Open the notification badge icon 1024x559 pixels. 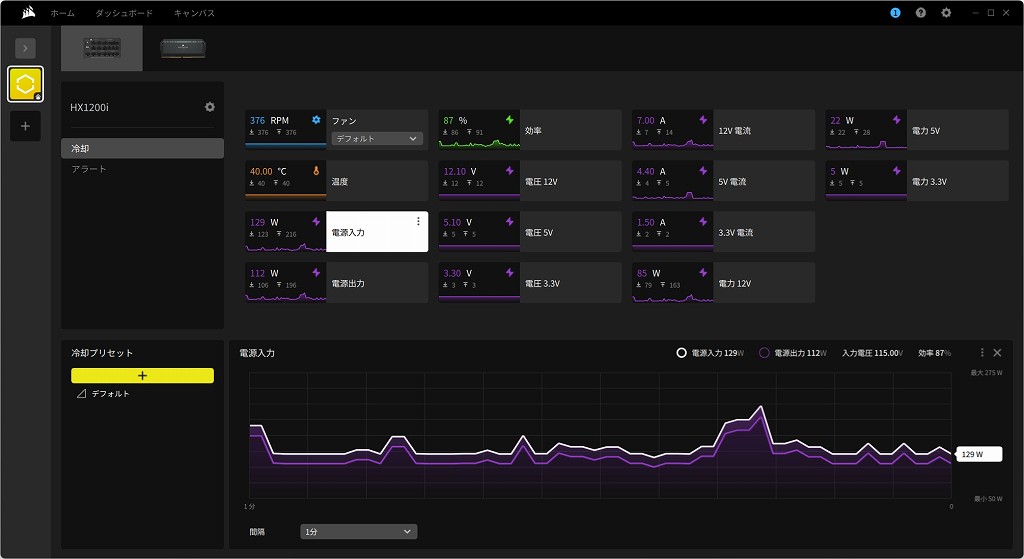[895, 12]
